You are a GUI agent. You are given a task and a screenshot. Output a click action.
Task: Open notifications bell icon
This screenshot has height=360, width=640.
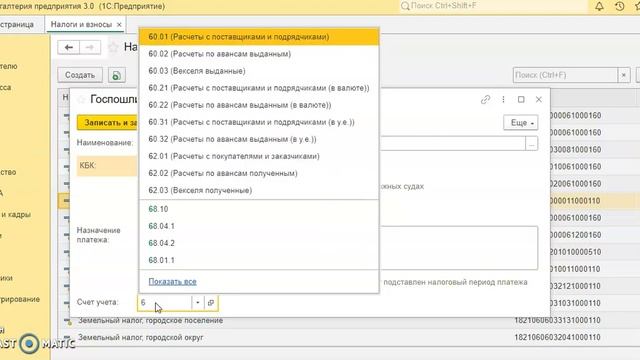[x=599, y=6]
